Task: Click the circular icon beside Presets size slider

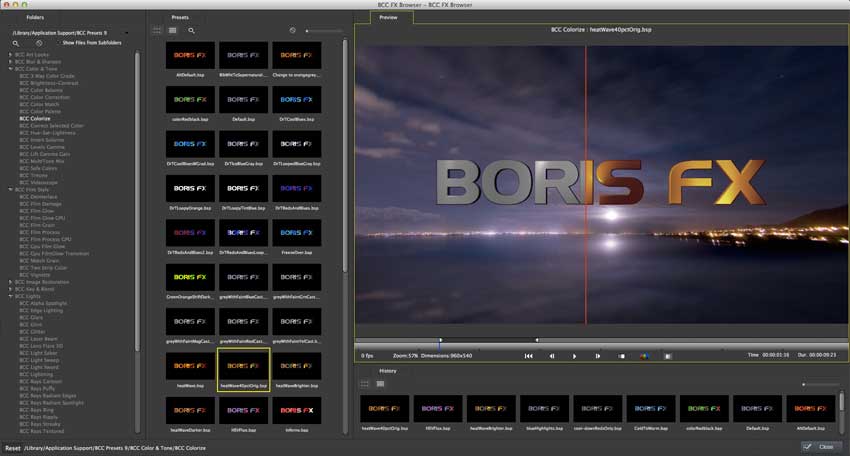Action: pyautogui.click(x=293, y=30)
